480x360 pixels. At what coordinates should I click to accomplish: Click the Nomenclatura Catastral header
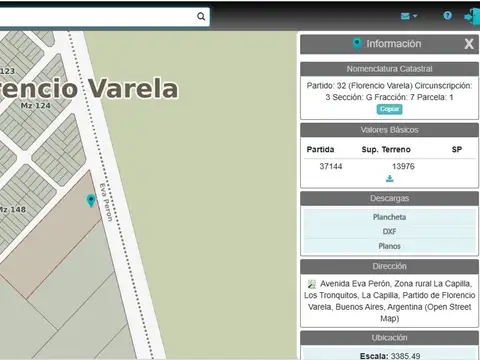click(x=389, y=69)
